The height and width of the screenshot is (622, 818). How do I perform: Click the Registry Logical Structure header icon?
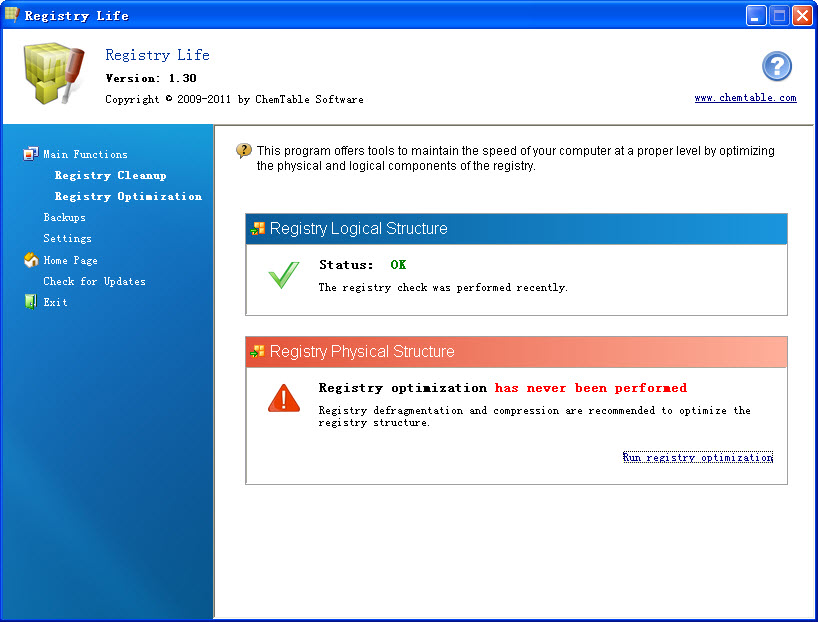click(x=258, y=229)
